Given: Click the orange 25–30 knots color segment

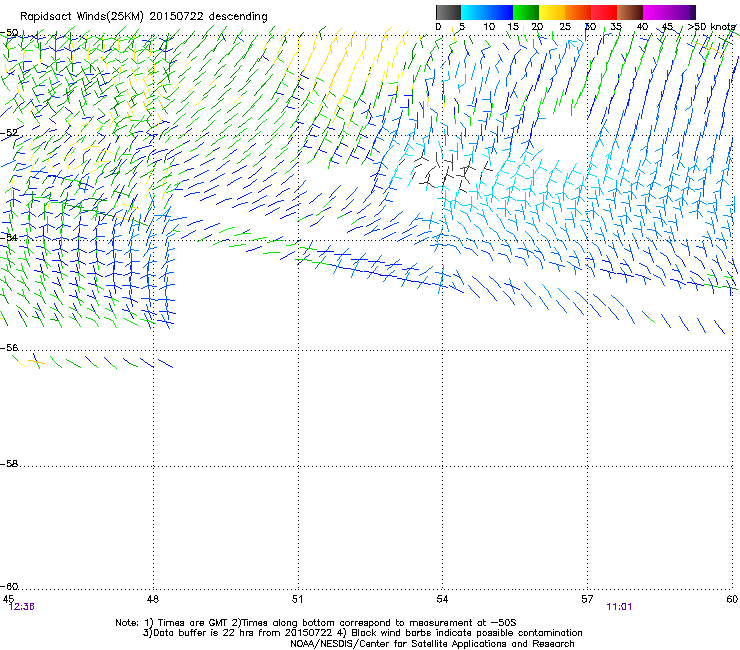Looking at the screenshot, I should point(578,12).
